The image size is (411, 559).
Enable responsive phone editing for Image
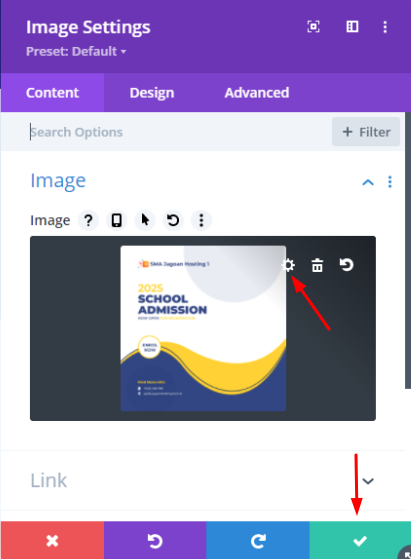(116, 220)
